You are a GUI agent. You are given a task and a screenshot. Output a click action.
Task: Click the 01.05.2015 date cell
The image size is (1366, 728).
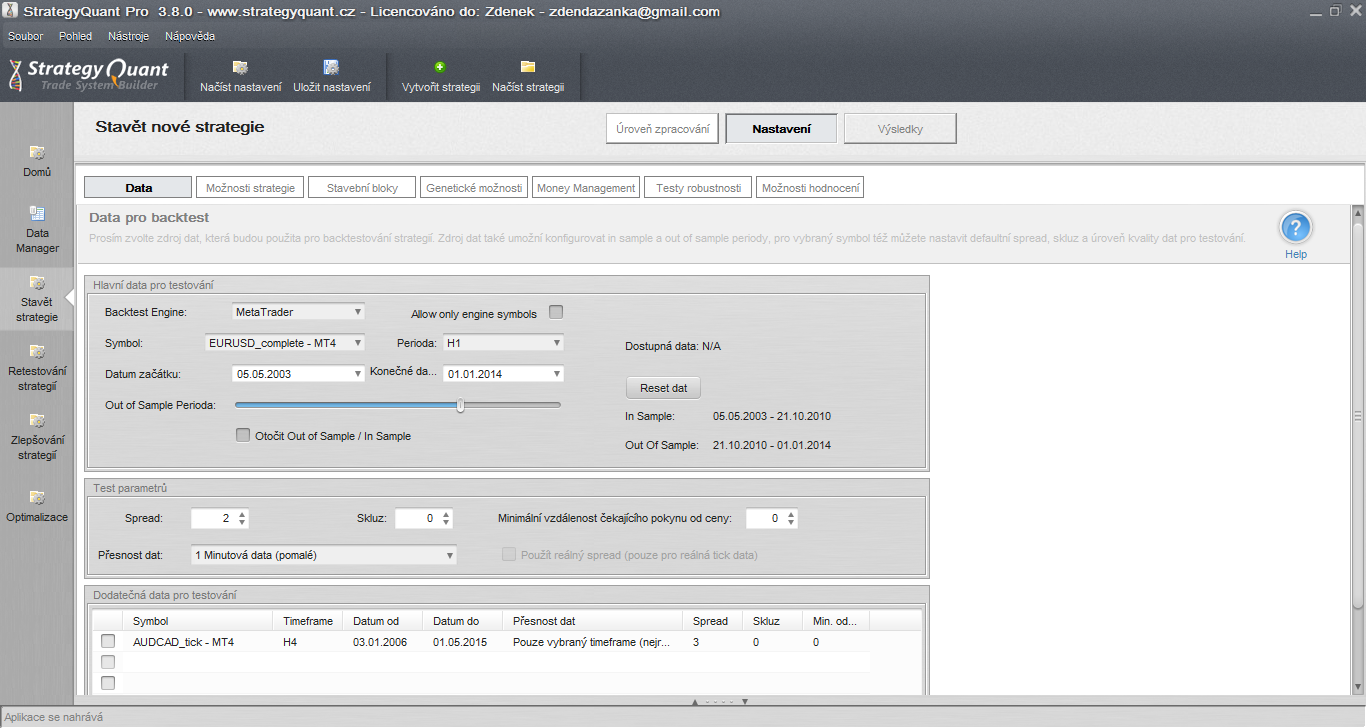point(460,642)
